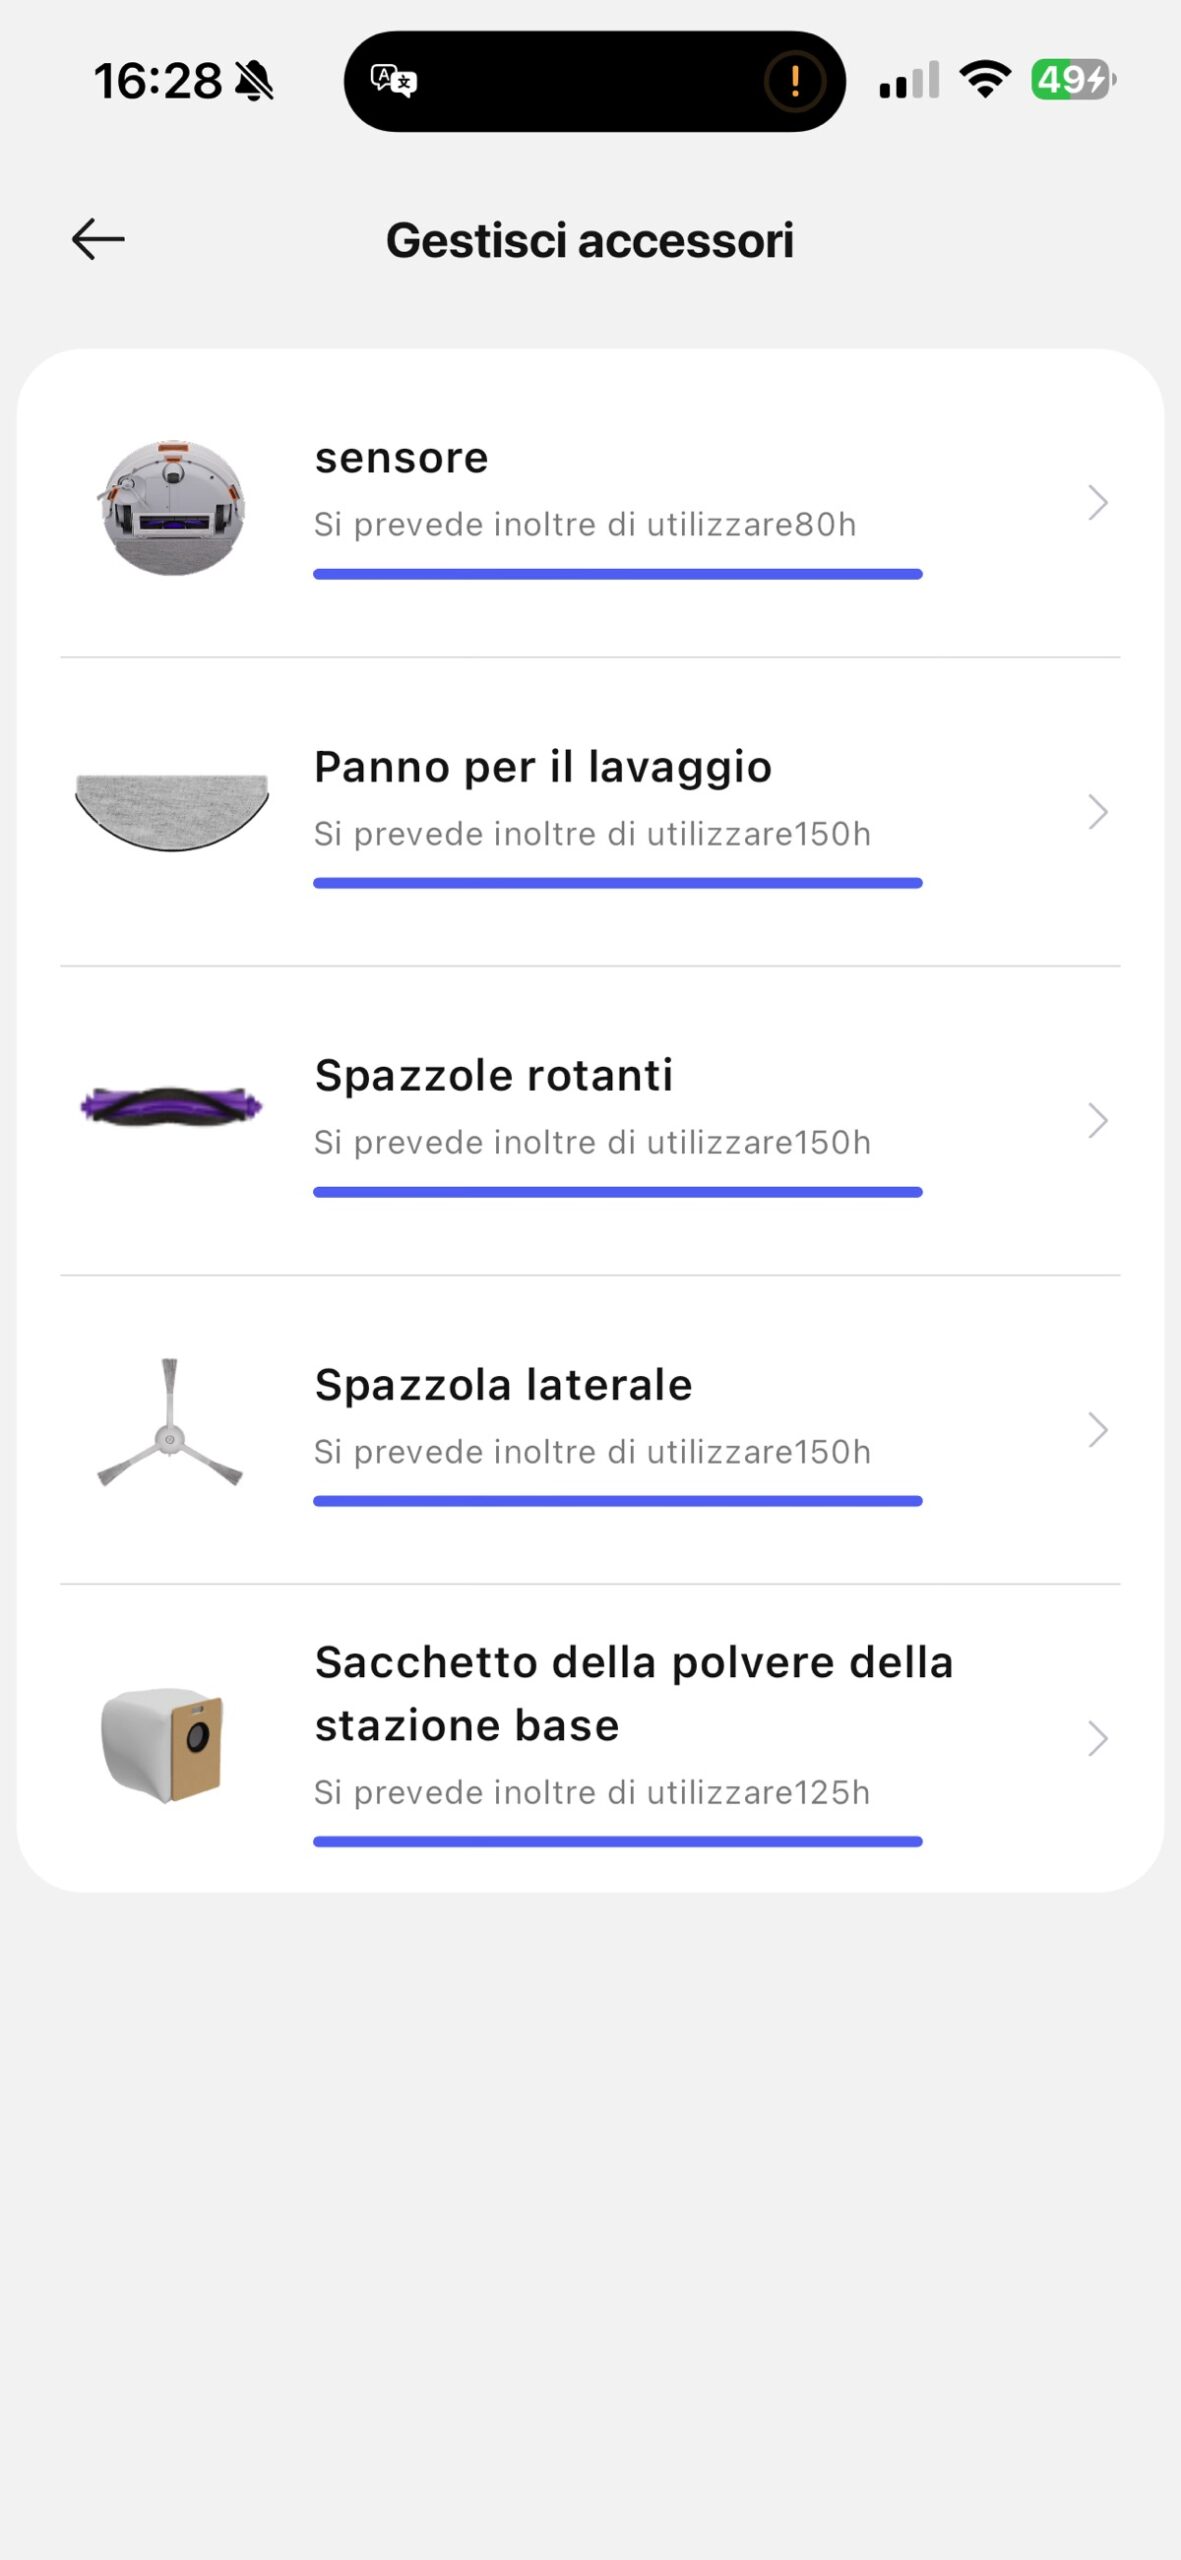
Task: Tap the side brush image
Action: coord(170,1423)
